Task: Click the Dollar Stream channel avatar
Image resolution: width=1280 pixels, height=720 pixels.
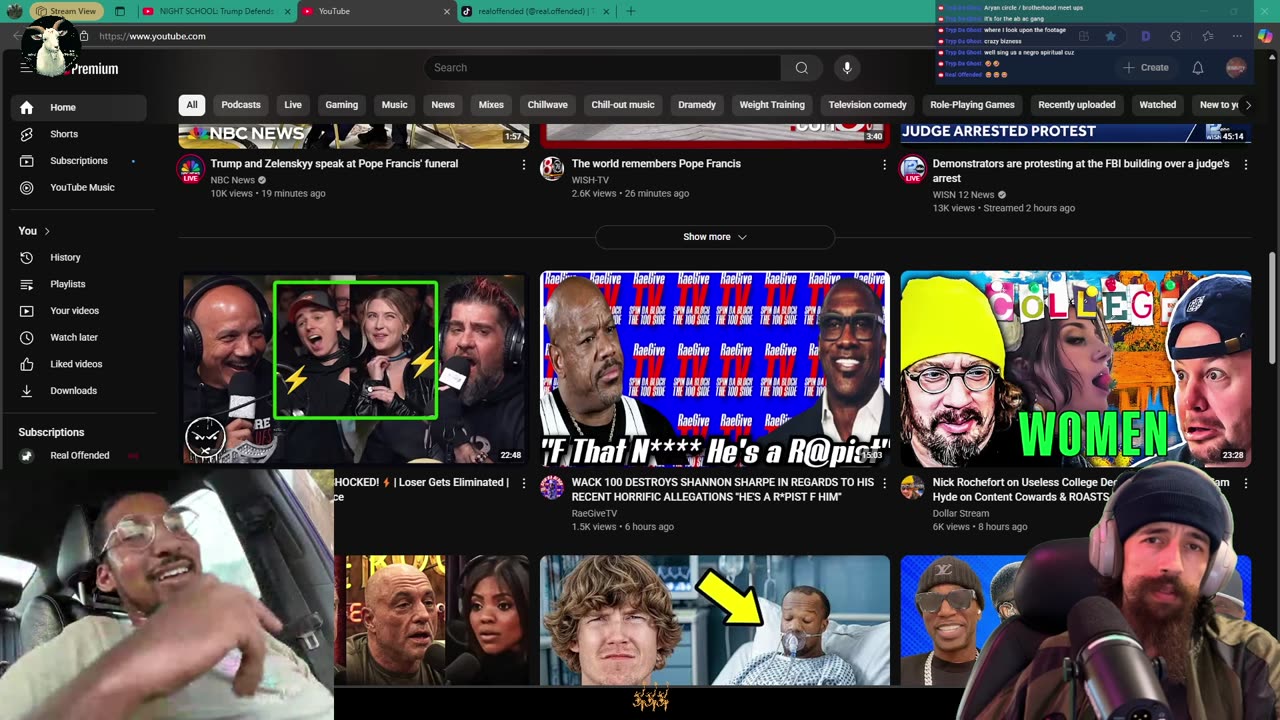Action: coord(913,487)
